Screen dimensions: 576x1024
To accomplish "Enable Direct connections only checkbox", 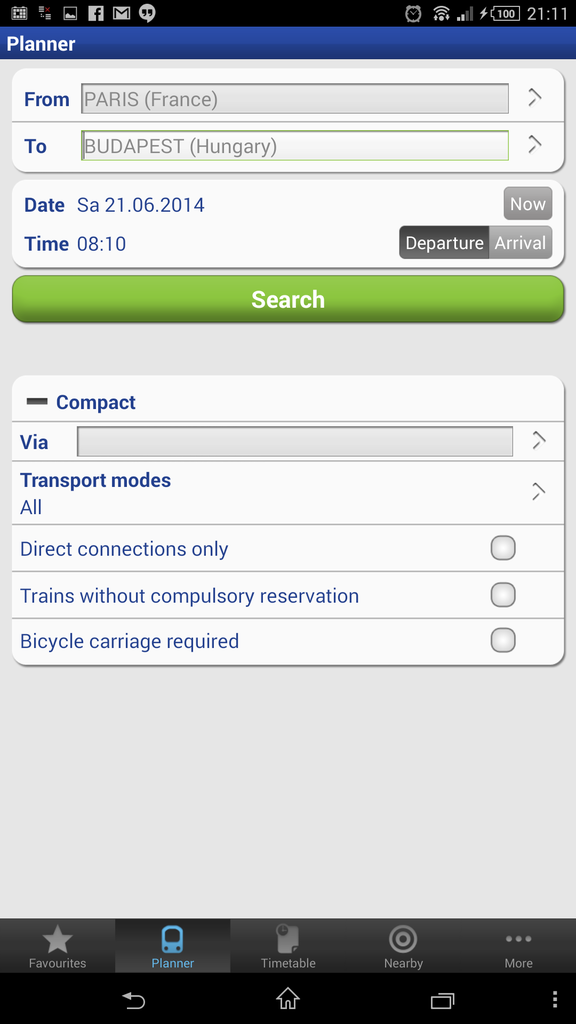I will point(503,548).
